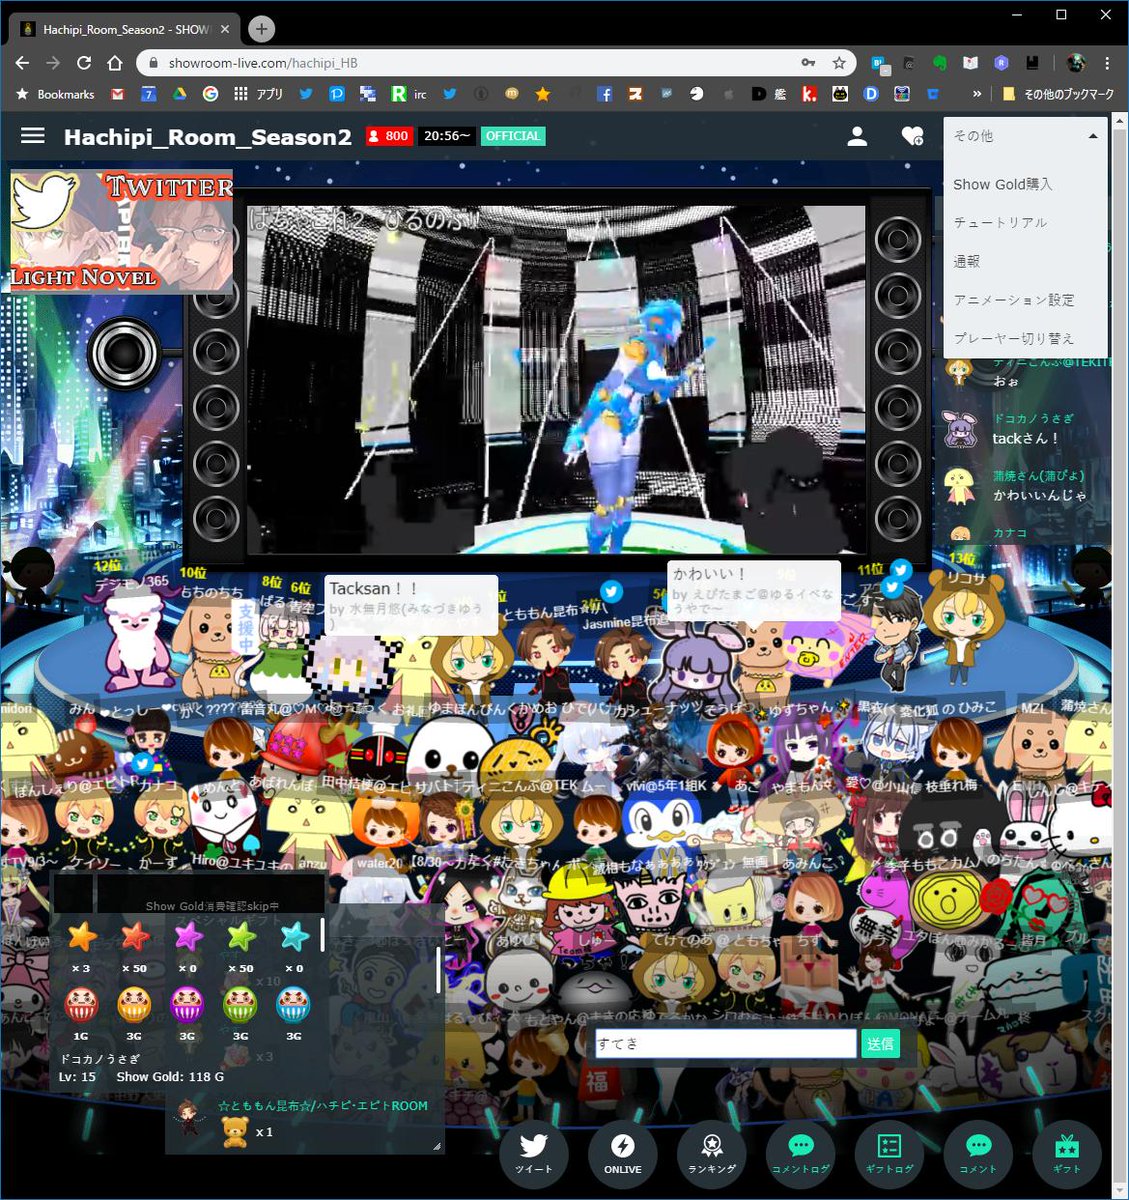Open Gmail bookmark icon
The image size is (1129, 1200).
(117, 94)
